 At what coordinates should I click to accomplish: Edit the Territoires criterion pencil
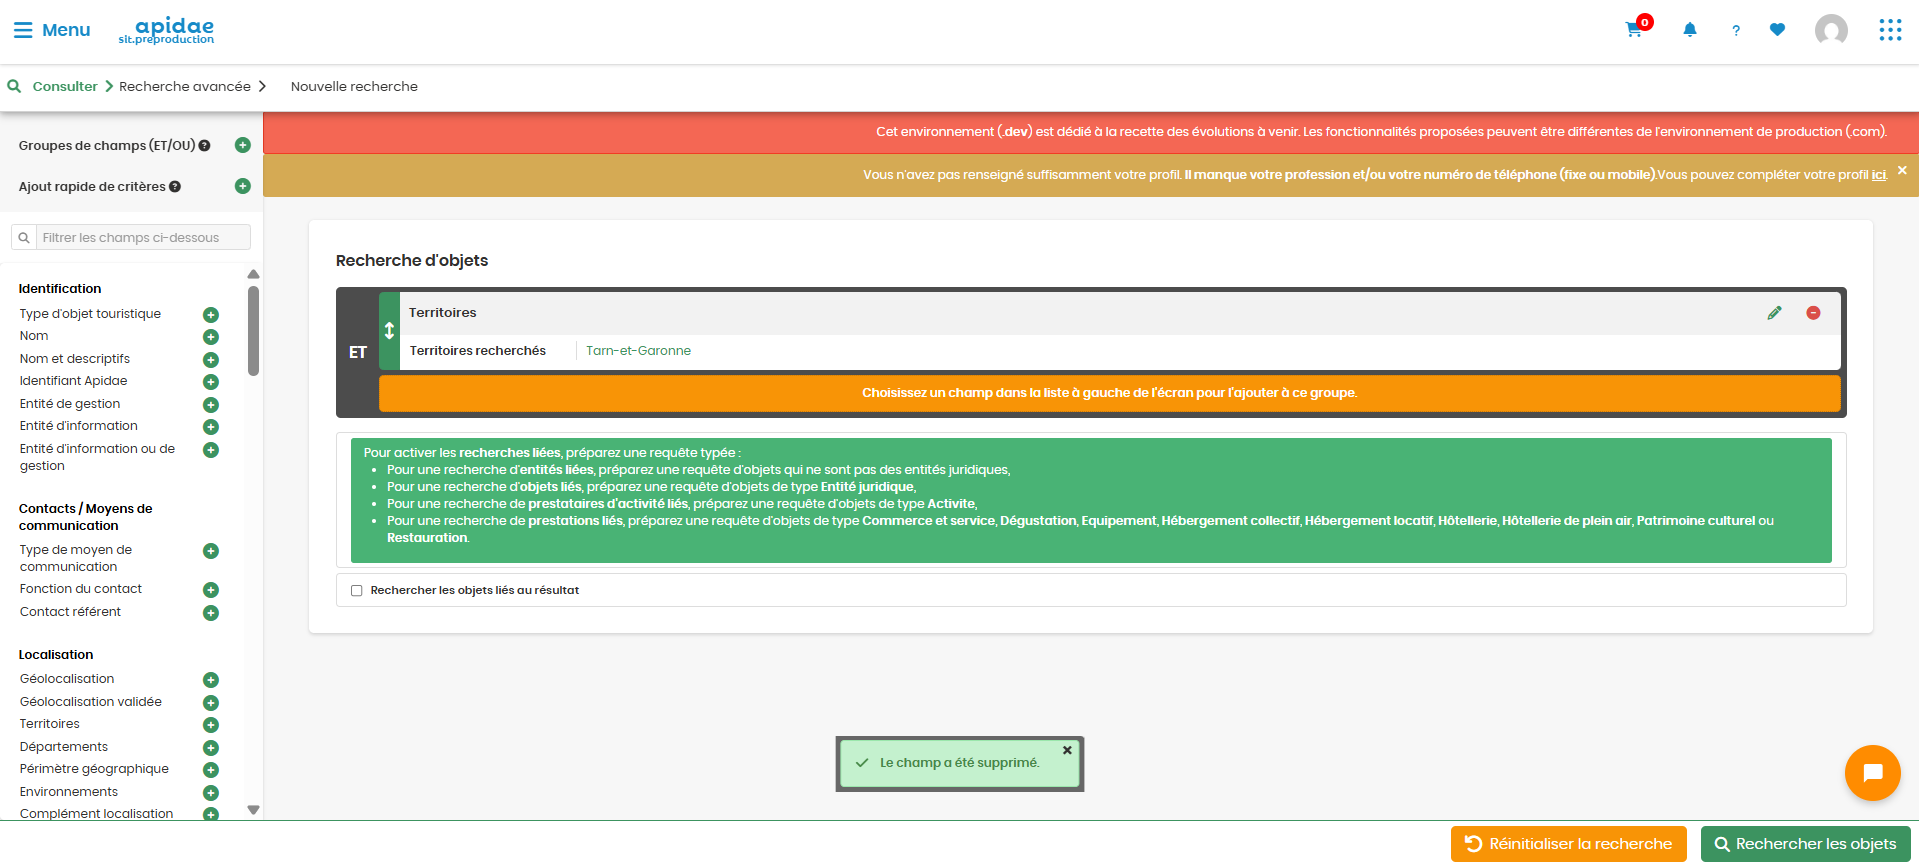pyautogui.click(x=1774, y=313)
